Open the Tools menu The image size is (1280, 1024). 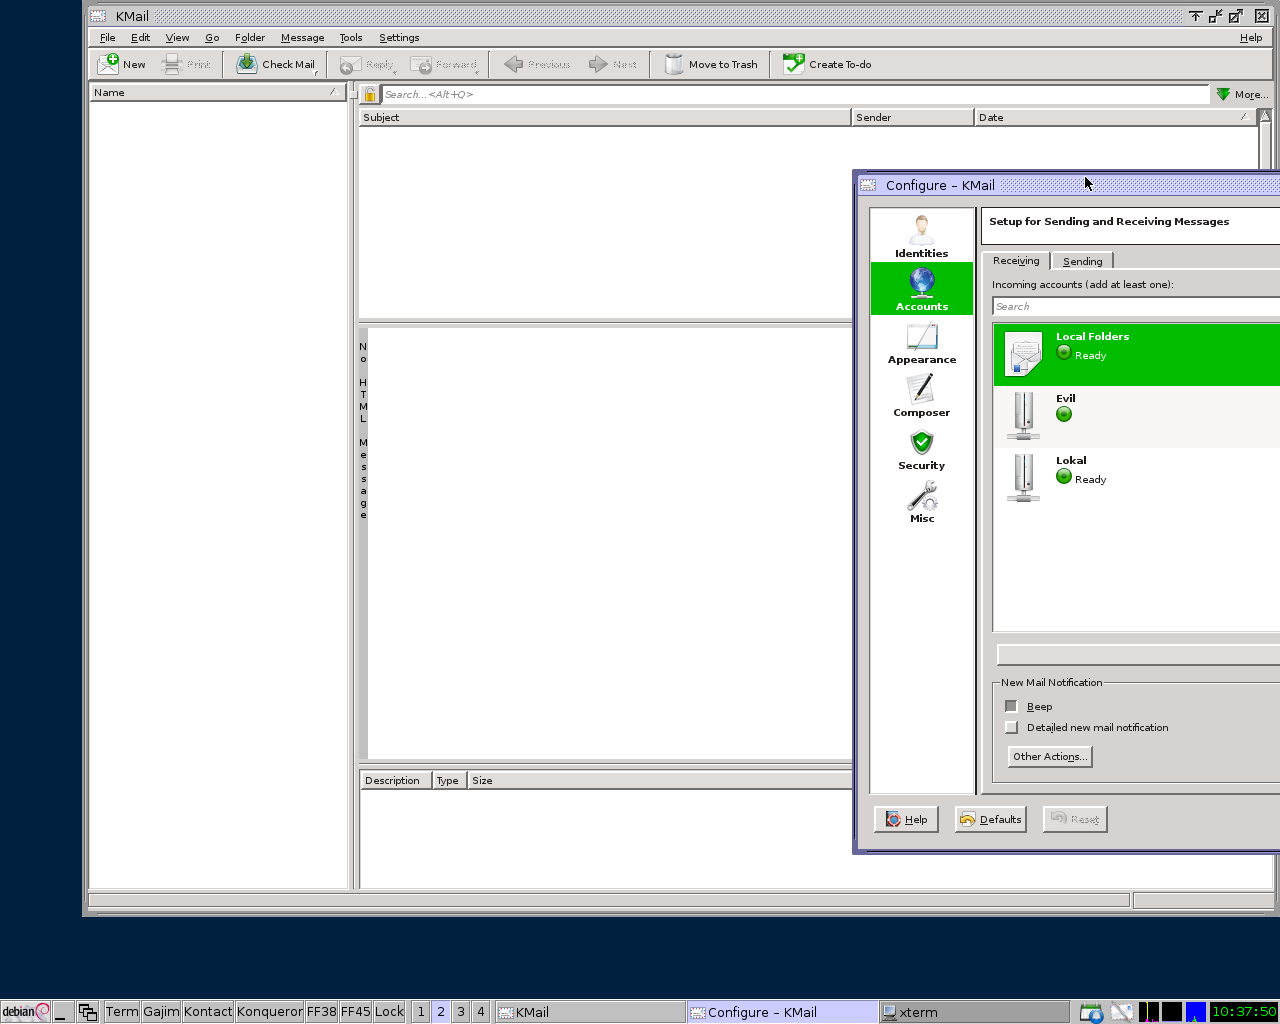point(351,38)
